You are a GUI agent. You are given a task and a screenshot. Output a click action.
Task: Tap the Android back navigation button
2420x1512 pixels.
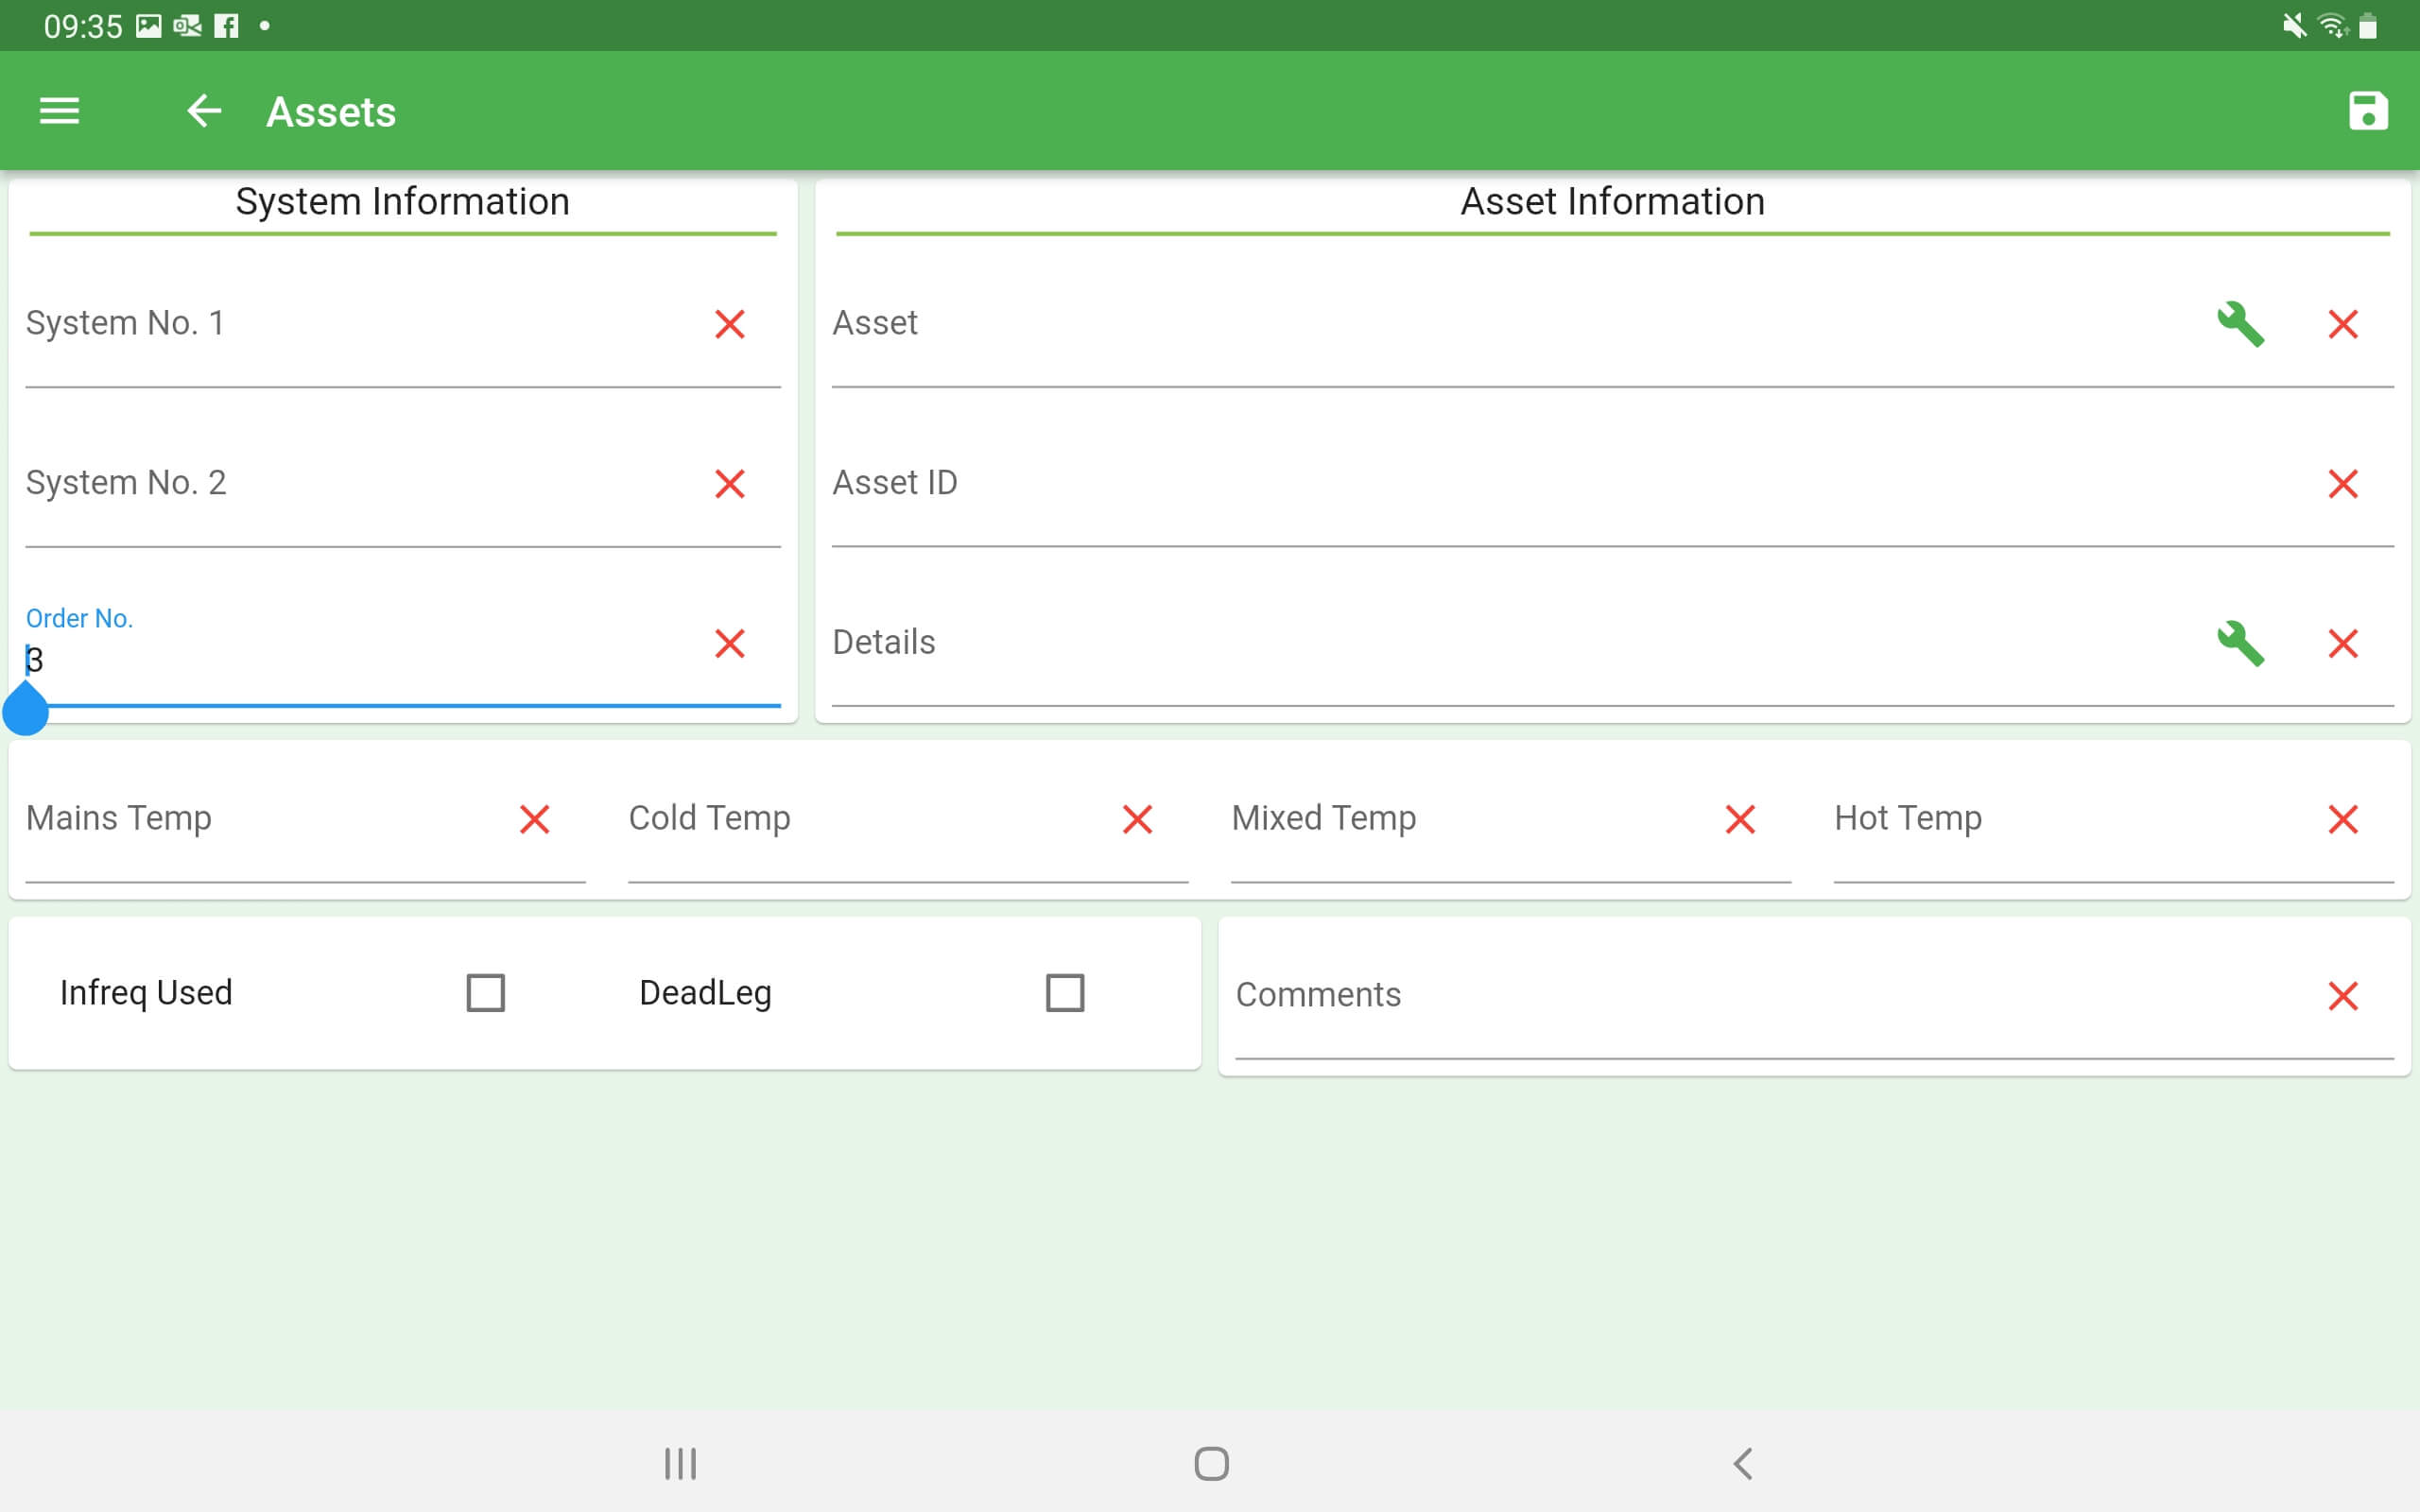coord(1742,1464)
